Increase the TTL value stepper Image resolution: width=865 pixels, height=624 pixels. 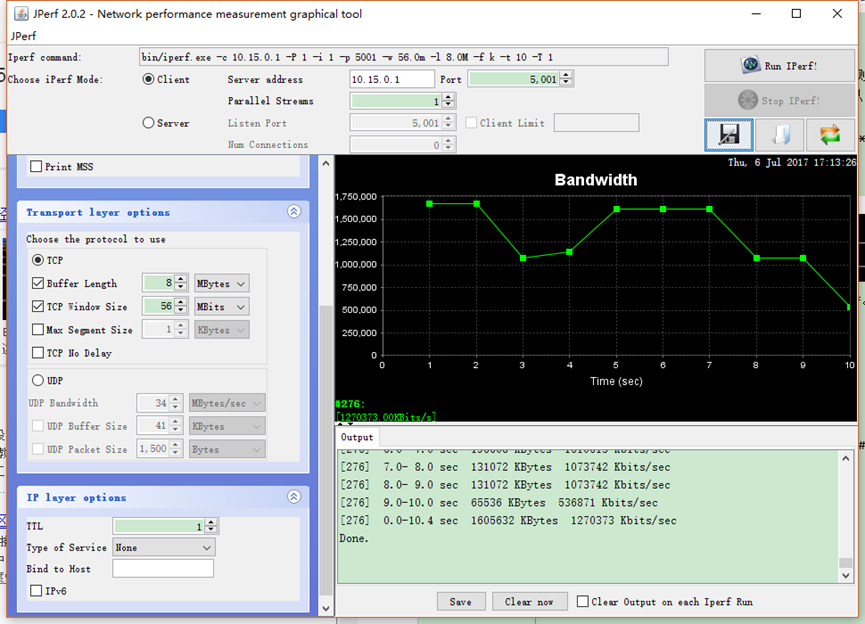(x=211, y=522)
